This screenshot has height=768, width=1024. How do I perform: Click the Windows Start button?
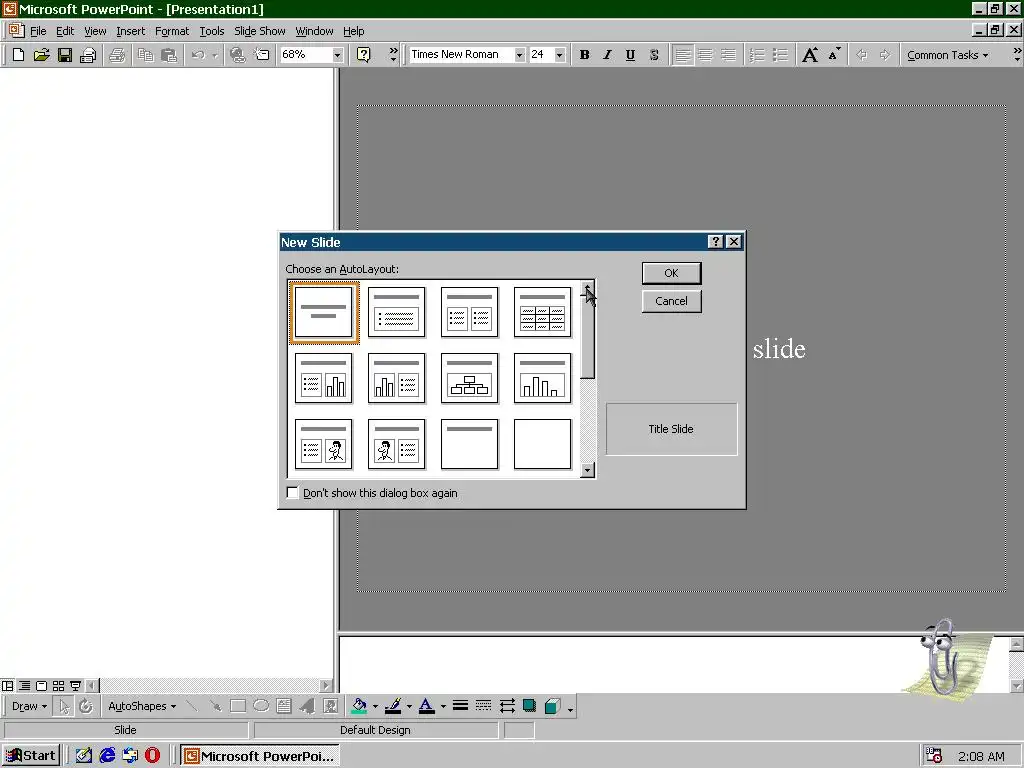(x=31, y=756)
